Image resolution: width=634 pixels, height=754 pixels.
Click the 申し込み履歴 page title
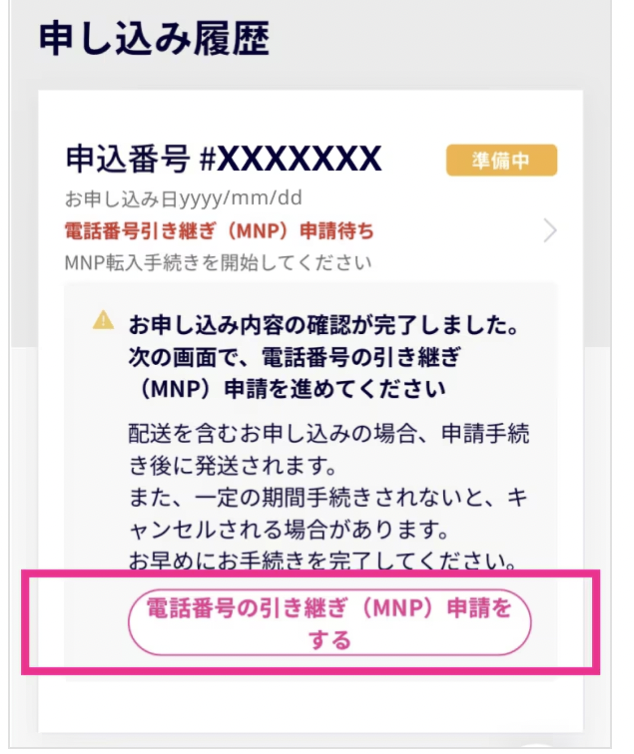point(154,38)
